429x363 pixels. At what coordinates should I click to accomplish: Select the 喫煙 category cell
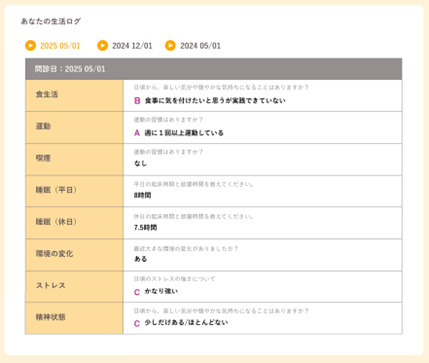click(x=74, y=159)
